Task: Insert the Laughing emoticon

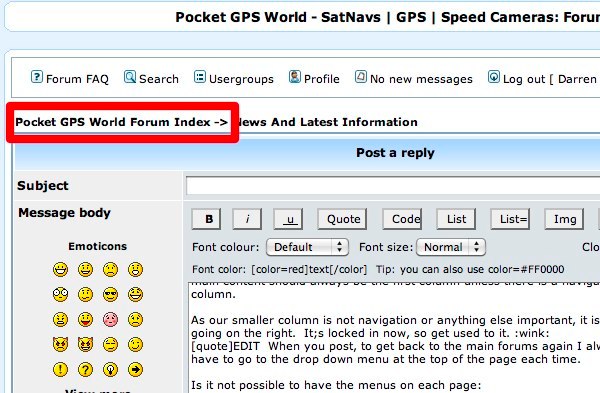Action: [135, 295]
